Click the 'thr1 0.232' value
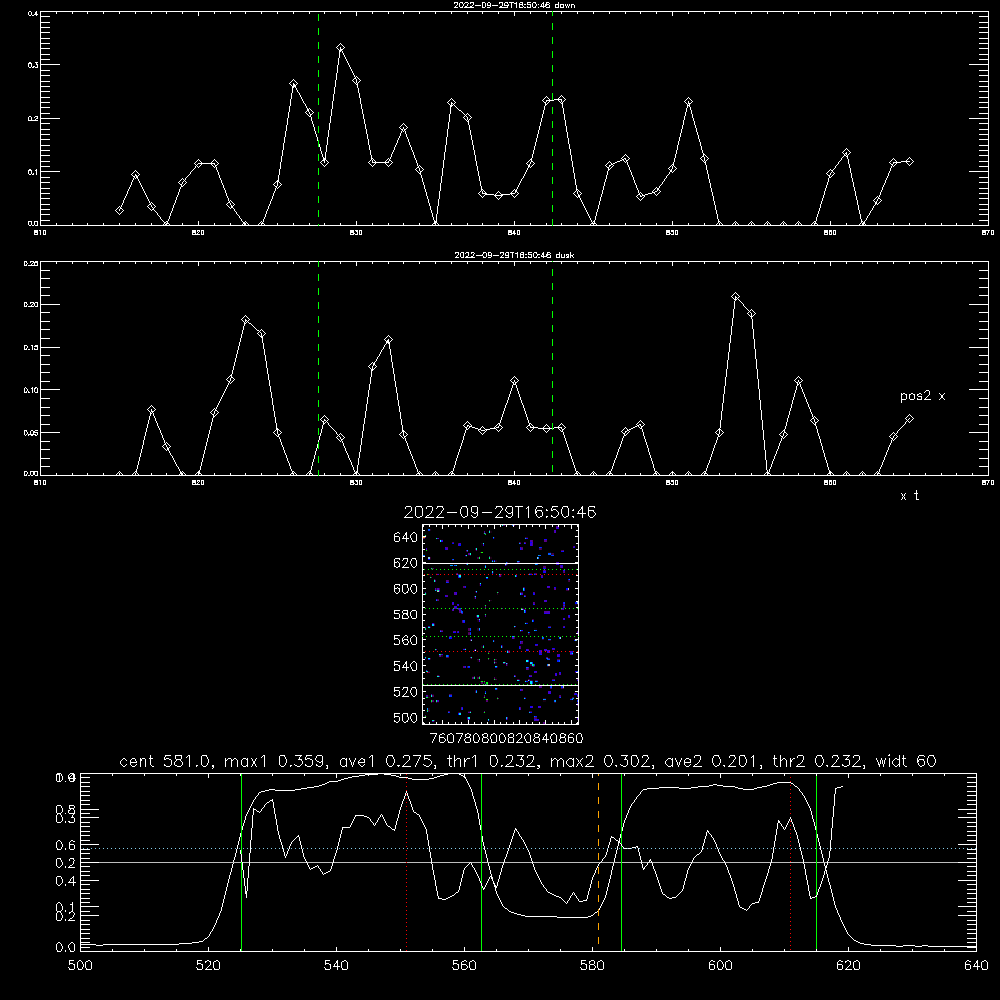 click(490, 761)
